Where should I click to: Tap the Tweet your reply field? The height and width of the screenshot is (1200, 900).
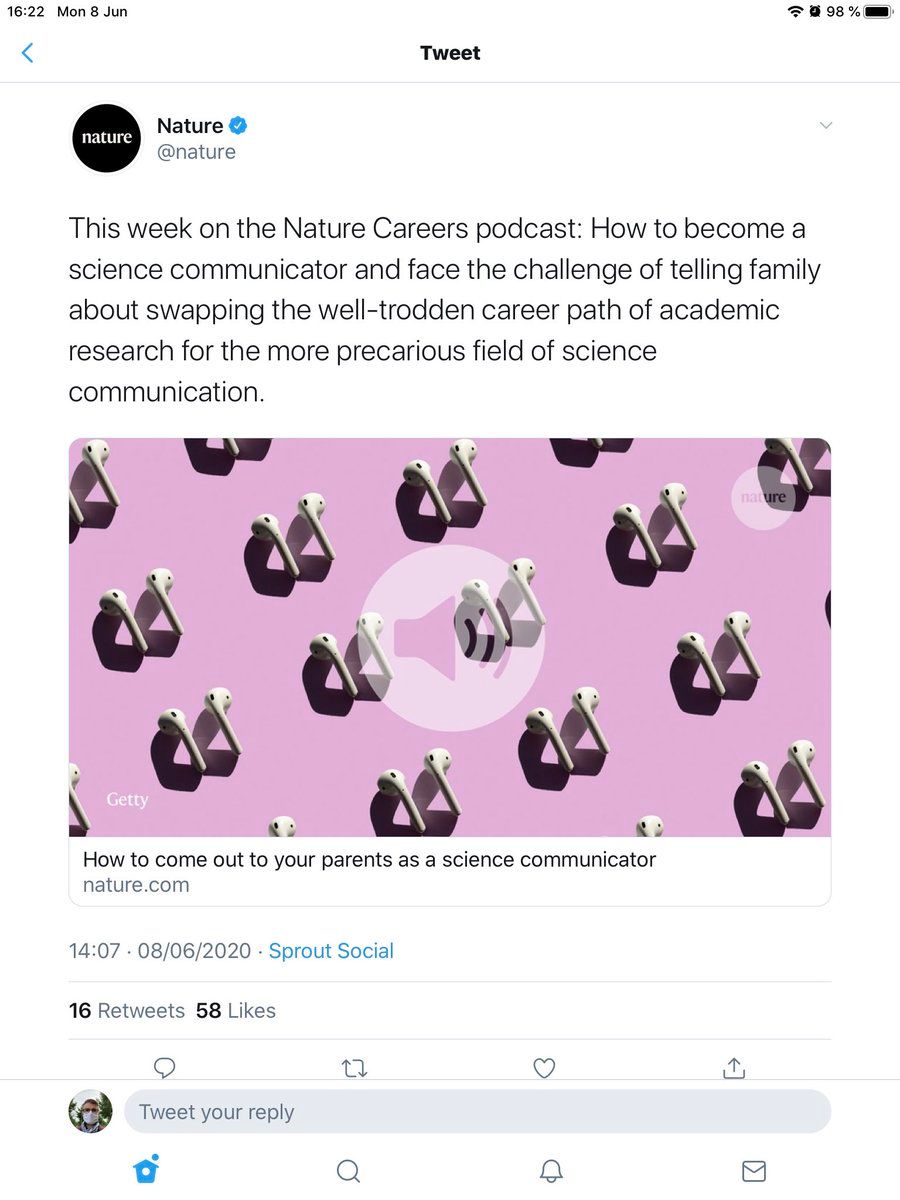[x=477, y=1112]
